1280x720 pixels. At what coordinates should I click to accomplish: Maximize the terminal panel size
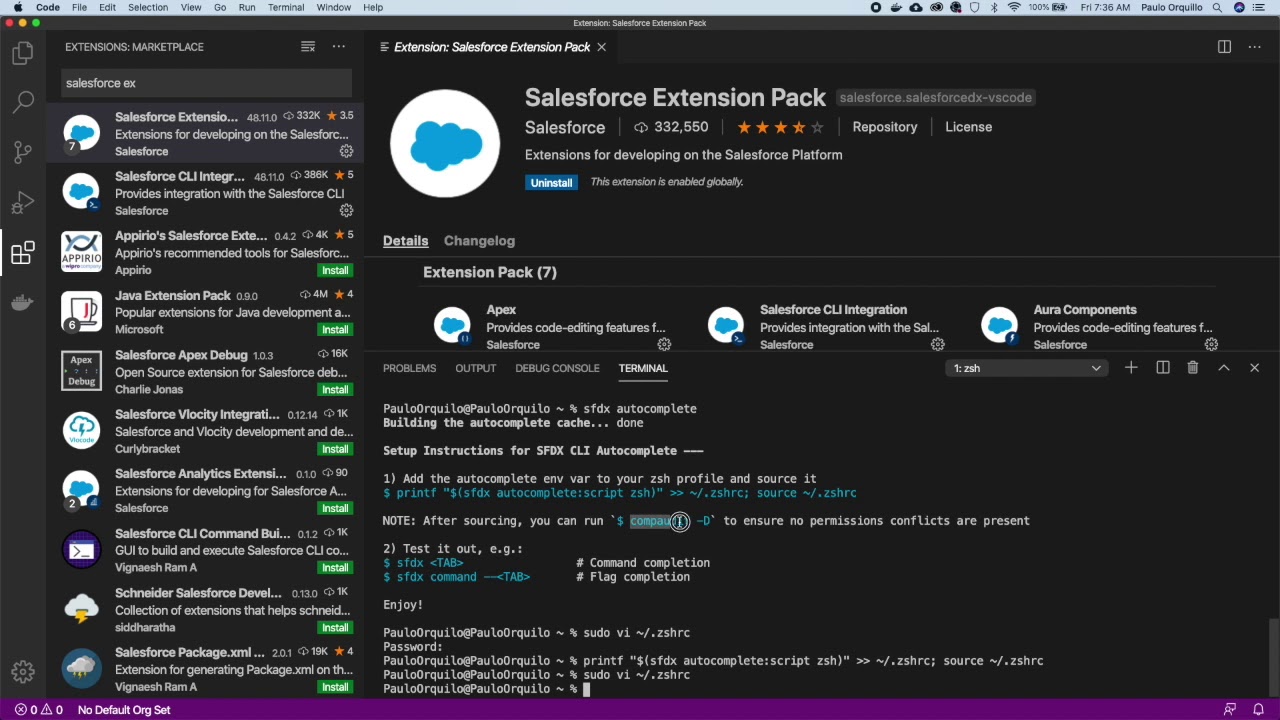pyautogui.click(x=1224, y=368)
